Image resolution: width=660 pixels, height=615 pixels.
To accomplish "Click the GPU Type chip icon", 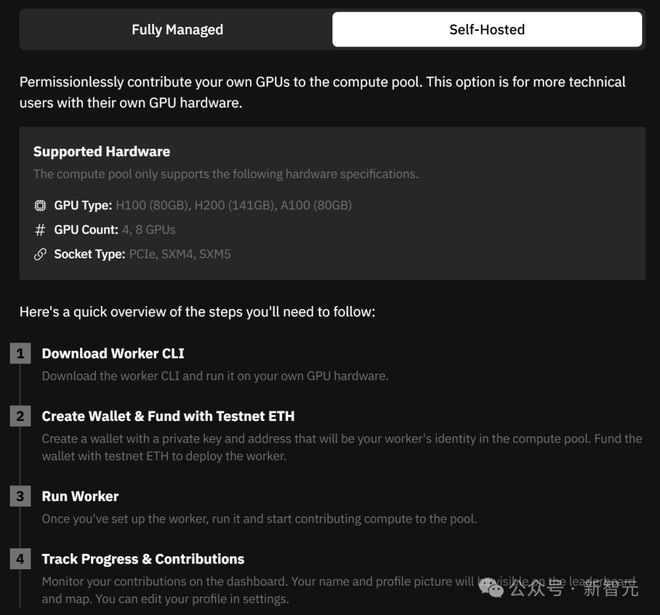I will (40, 205).
